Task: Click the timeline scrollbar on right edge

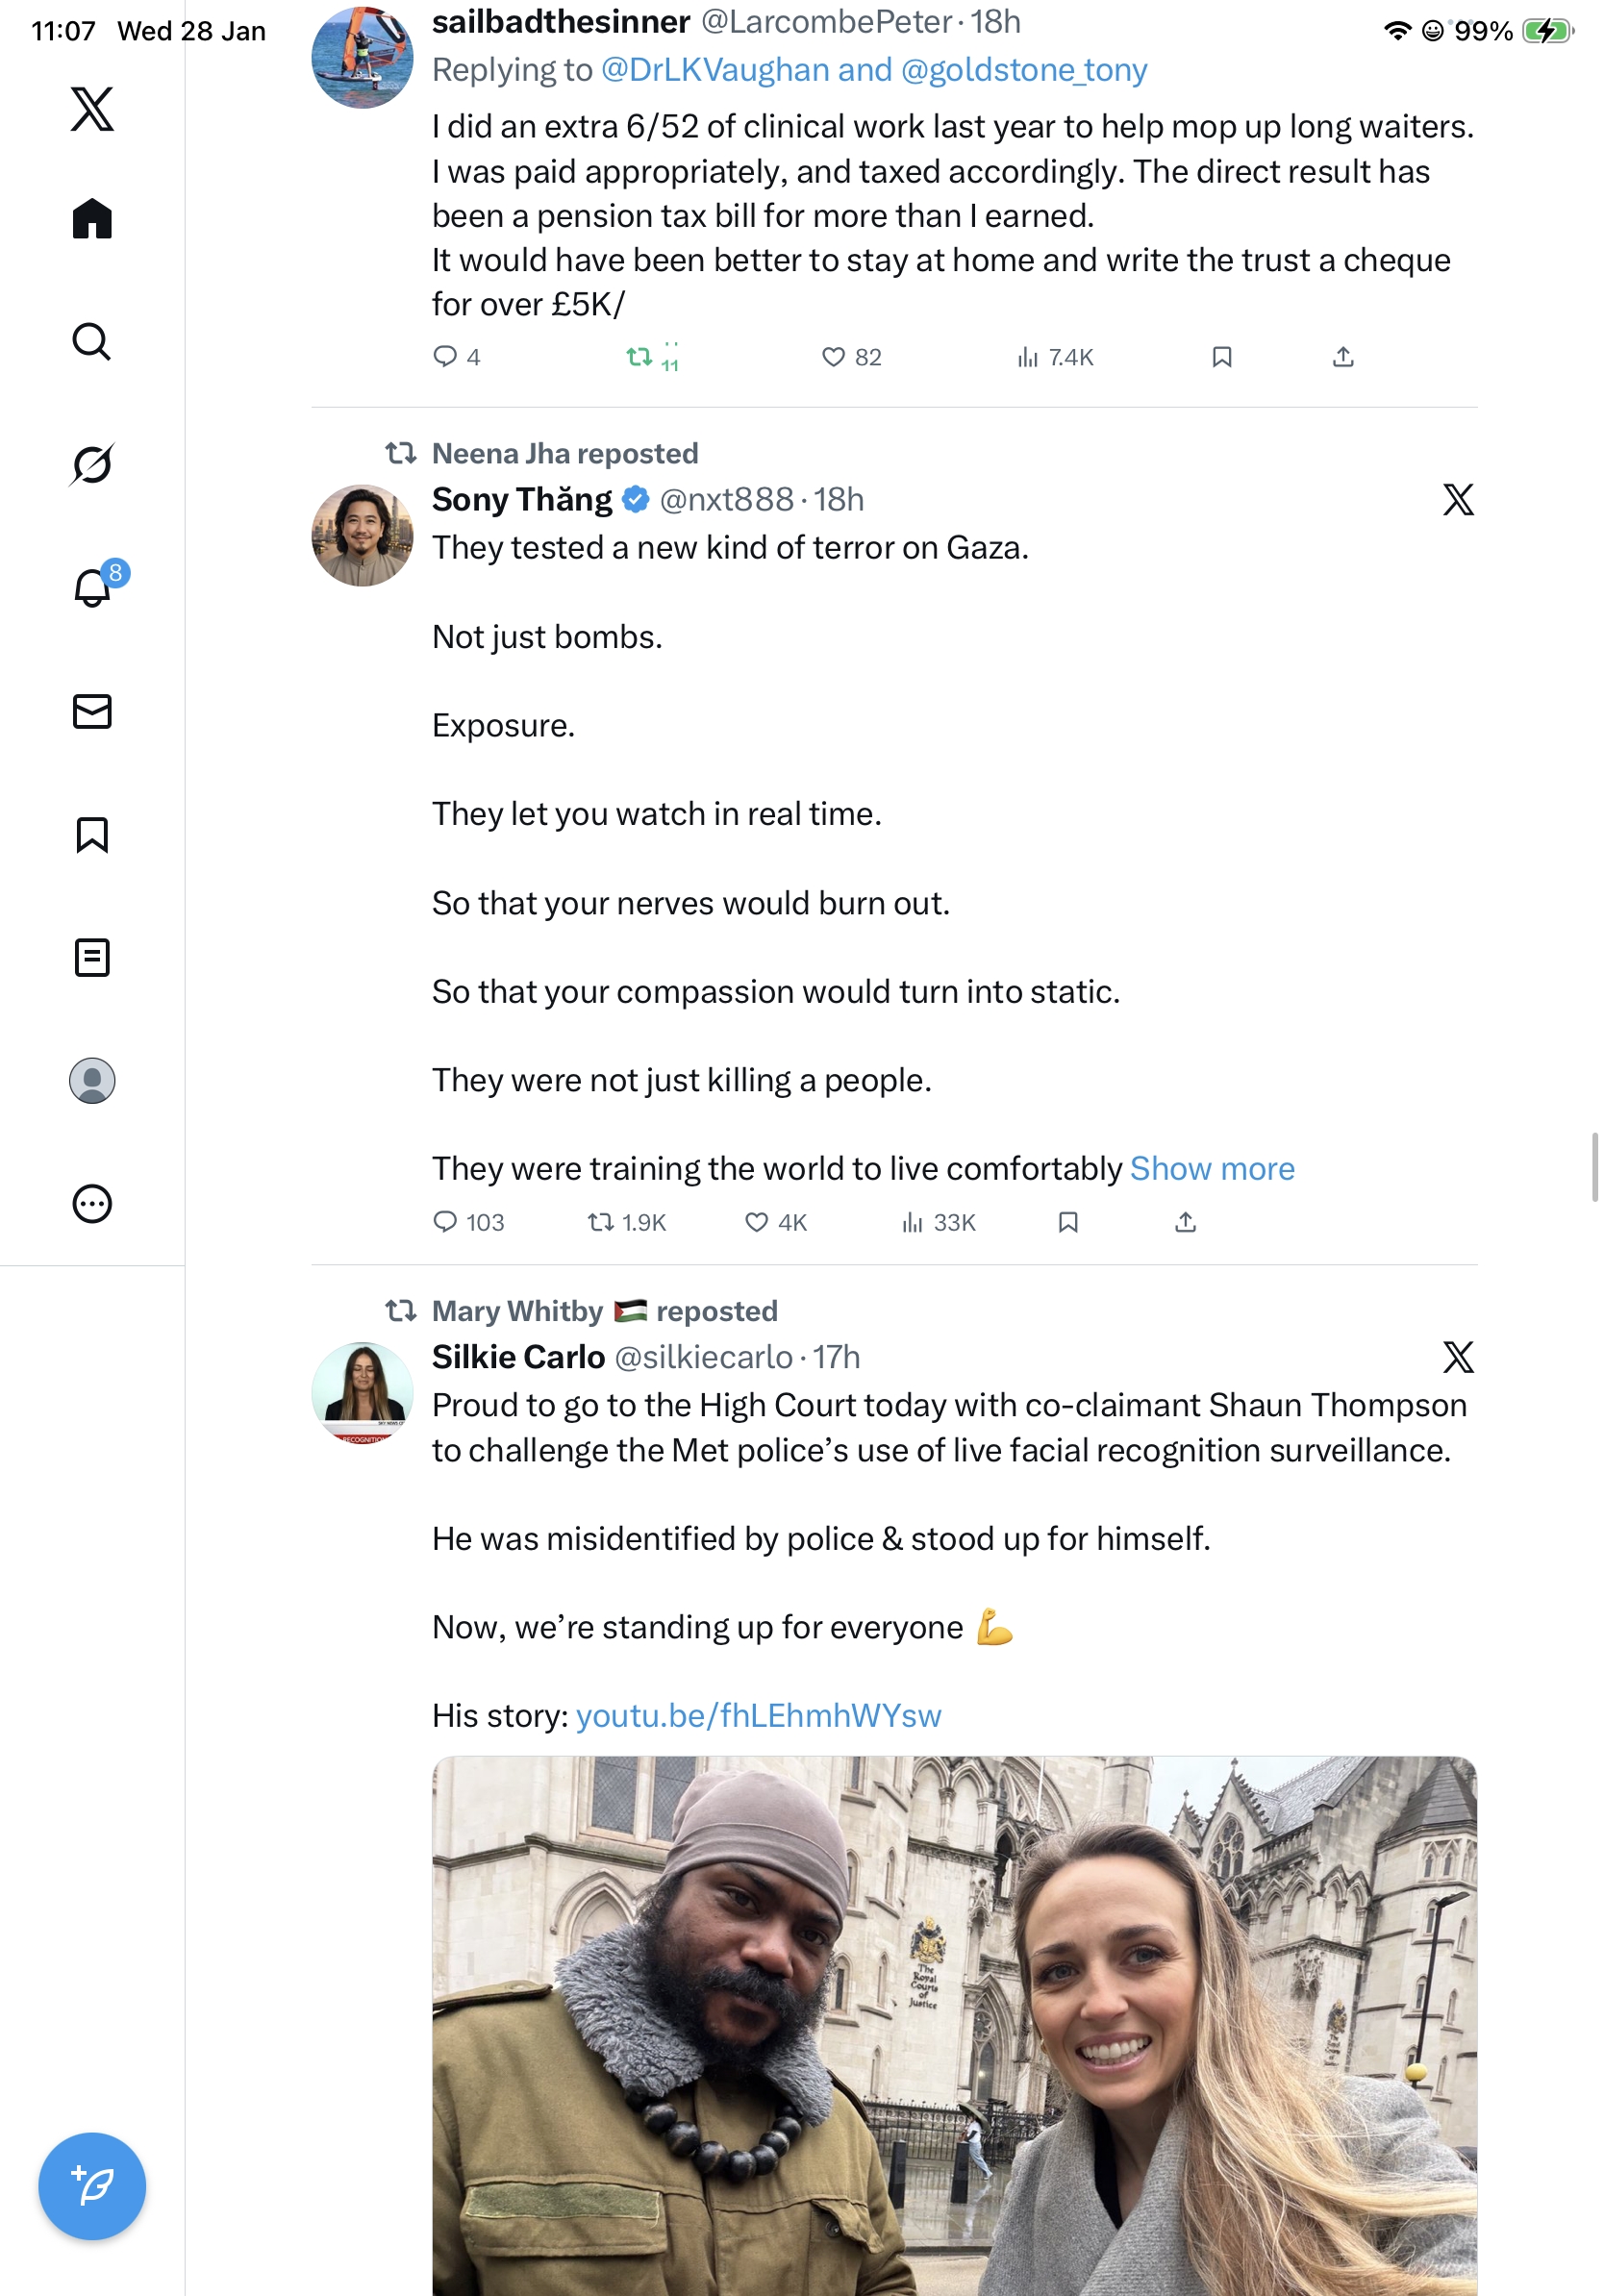Action: point(1595,1166)
